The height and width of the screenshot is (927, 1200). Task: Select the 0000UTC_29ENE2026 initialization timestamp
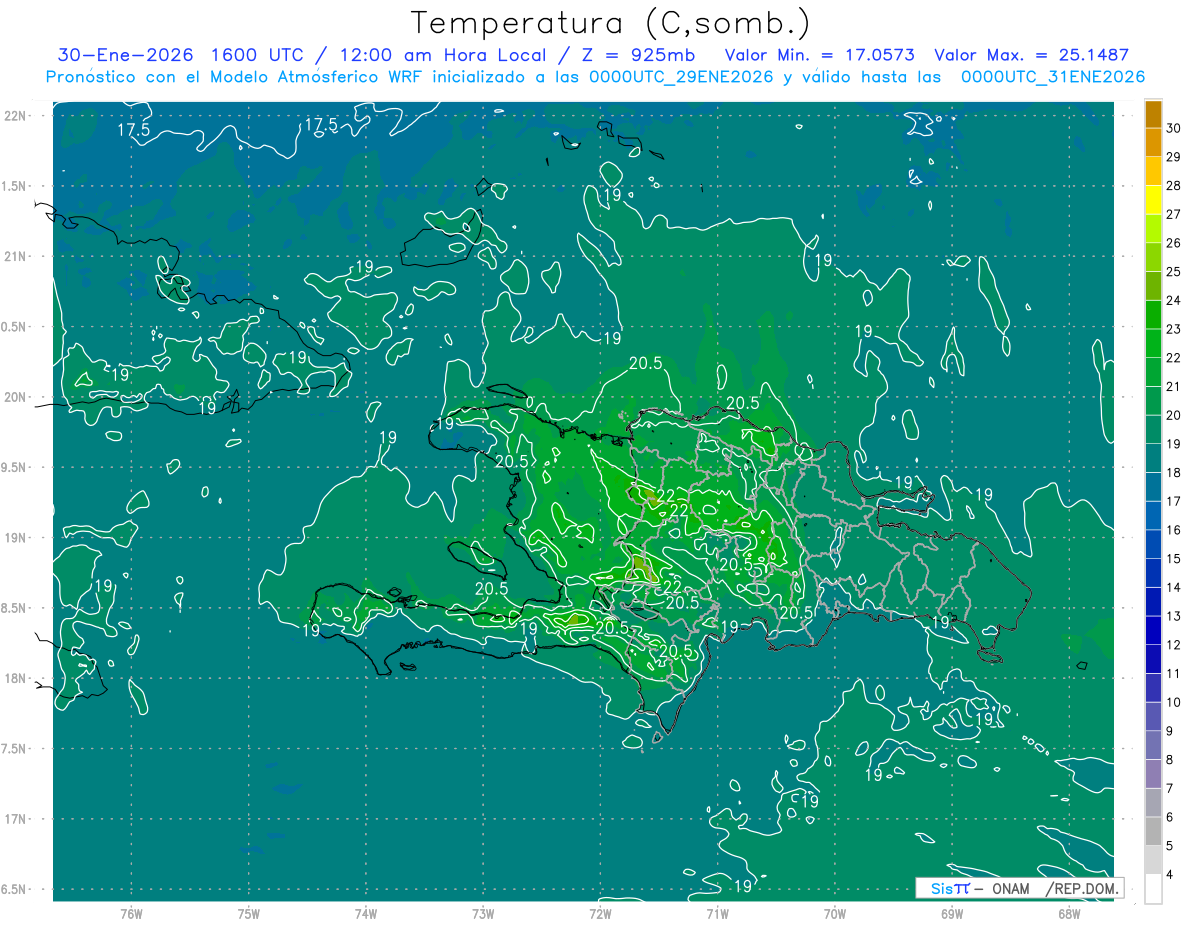[681, 77]
